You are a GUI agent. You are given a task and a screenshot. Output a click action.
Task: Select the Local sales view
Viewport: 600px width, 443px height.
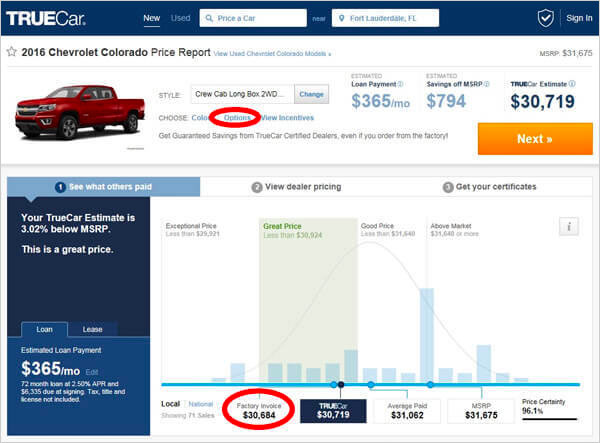point(170,404)
